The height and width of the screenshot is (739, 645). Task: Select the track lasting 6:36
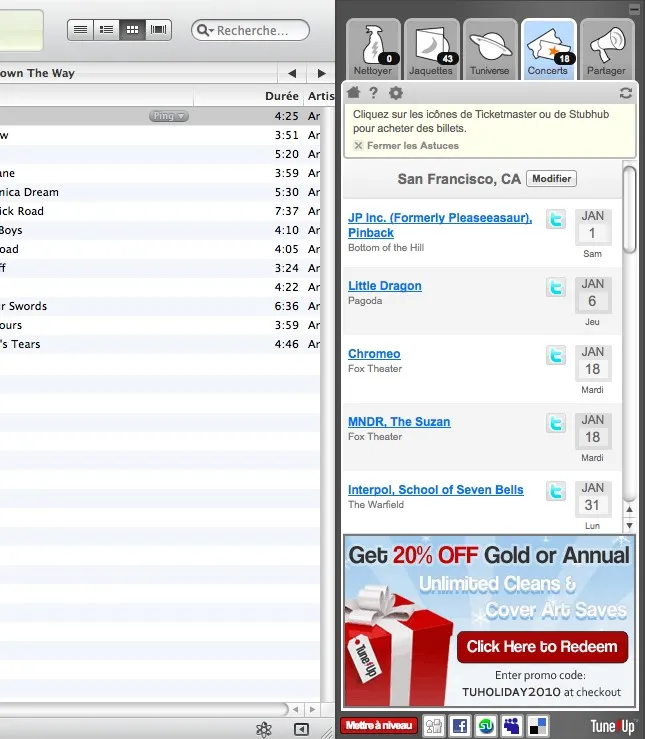tap(160, 306)
